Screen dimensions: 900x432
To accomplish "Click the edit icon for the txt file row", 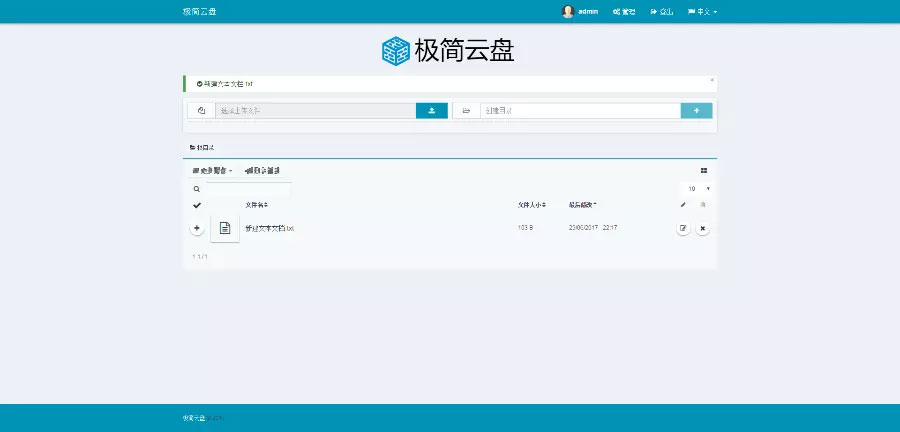I will [x=683, y=228].
